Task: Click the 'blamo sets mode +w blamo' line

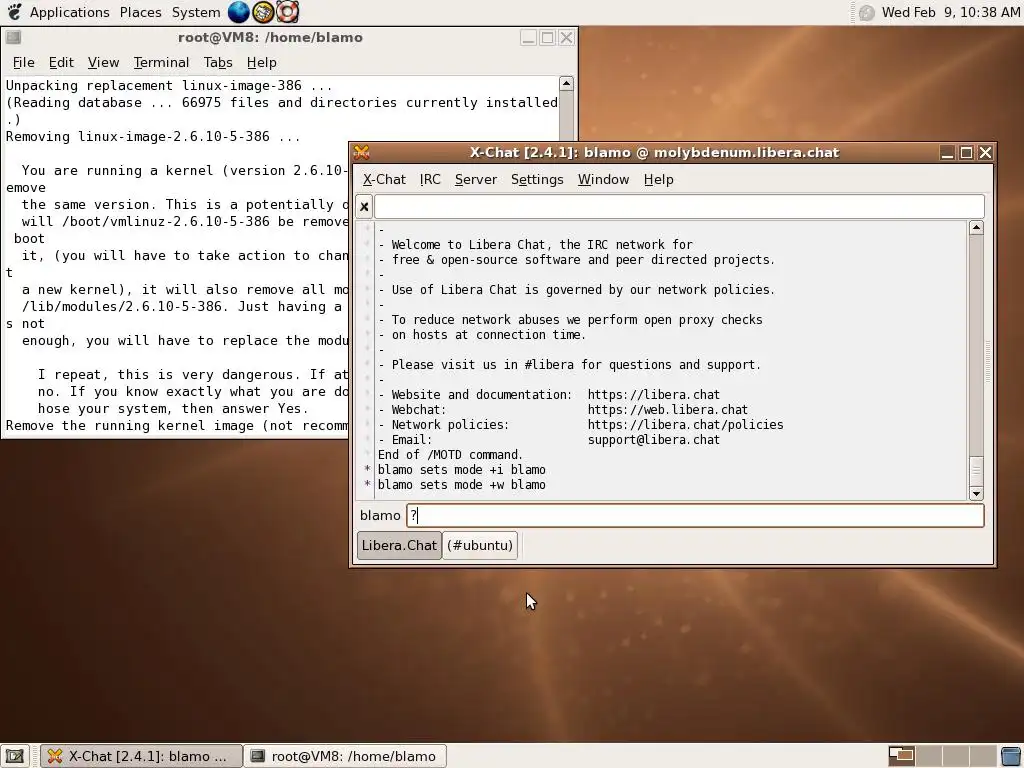Action: tap(462, 485)
